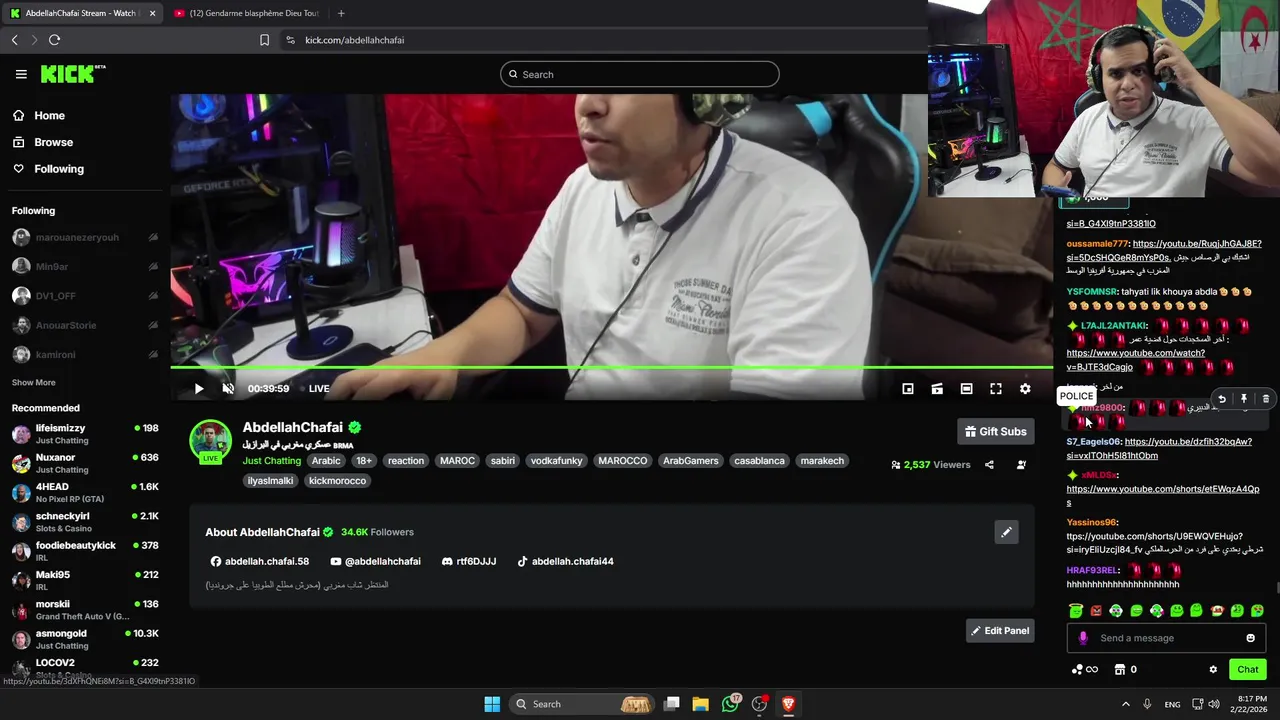Viewport: 1280px width, 720px height.
Task: Open recommended channel asmongold
Action: coord(85,639)
